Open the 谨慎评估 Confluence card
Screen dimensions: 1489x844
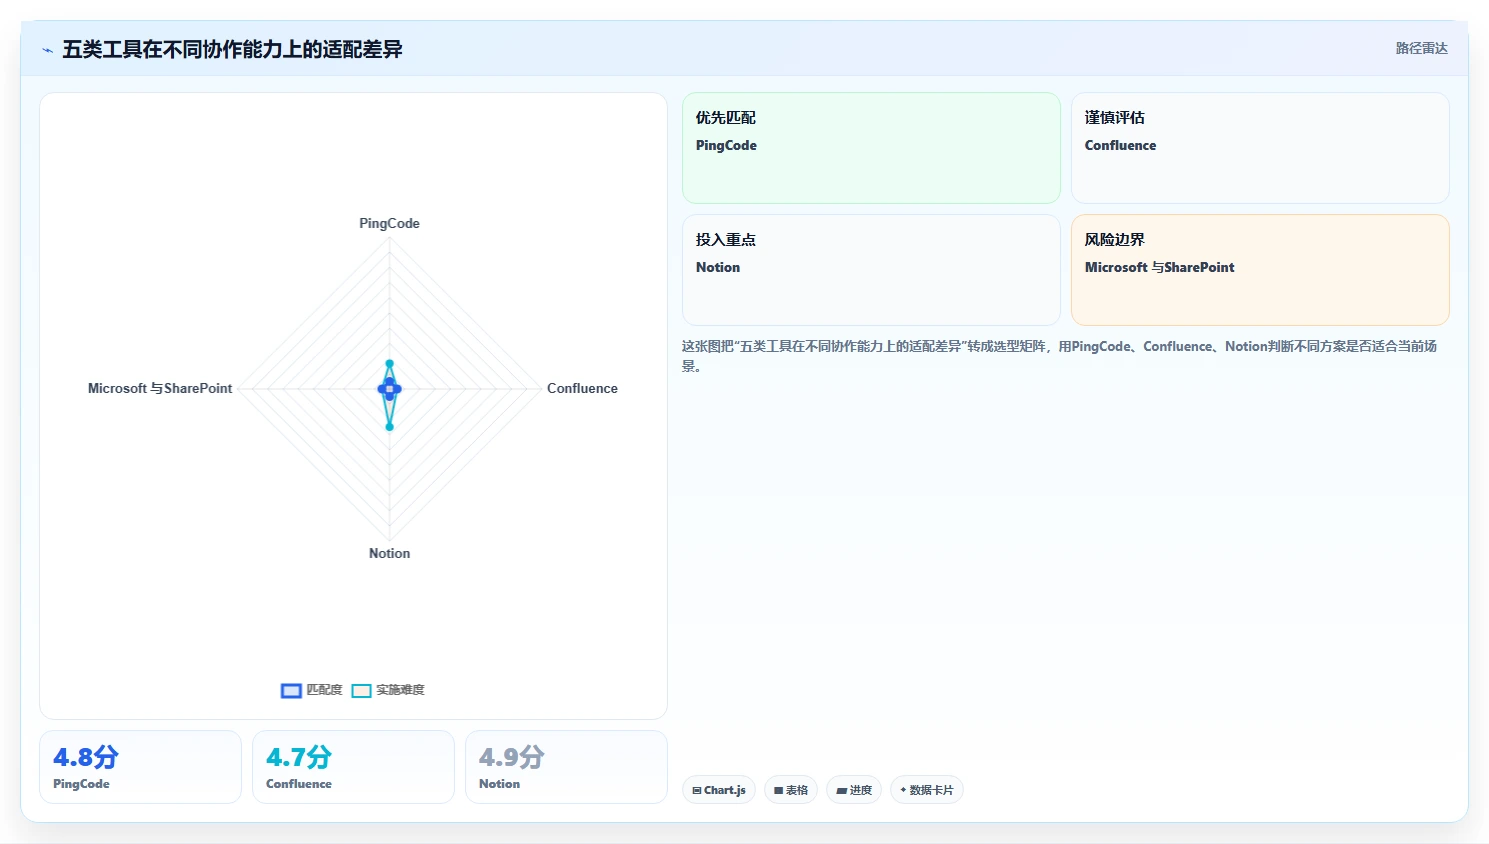click(x=1260, y=148)
